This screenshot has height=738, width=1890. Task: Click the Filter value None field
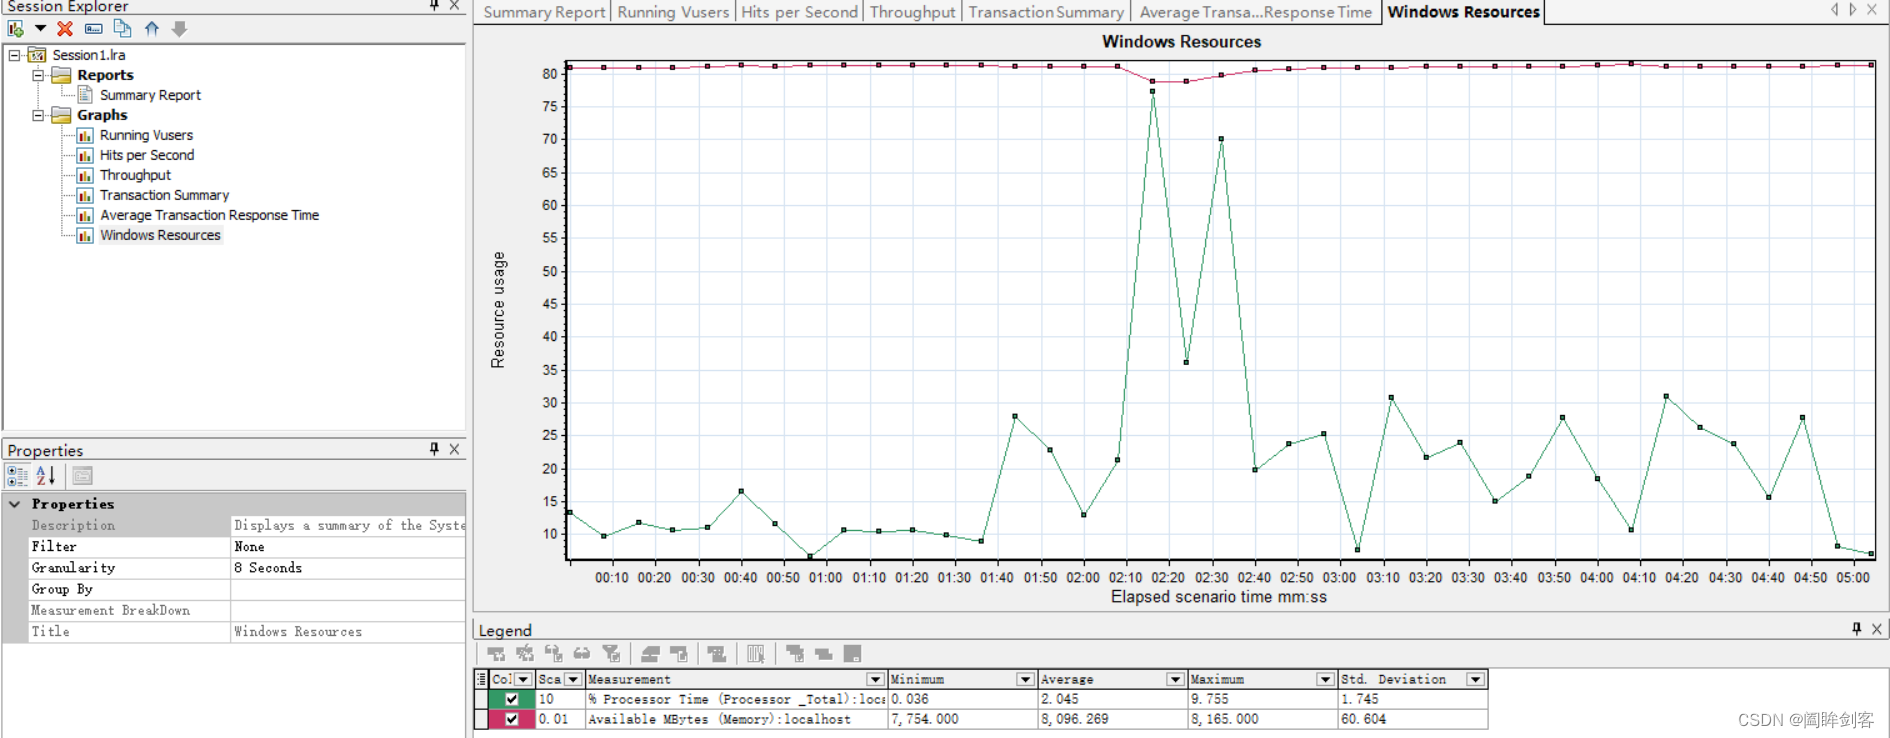pyautogui.click(x=348, y=547)
